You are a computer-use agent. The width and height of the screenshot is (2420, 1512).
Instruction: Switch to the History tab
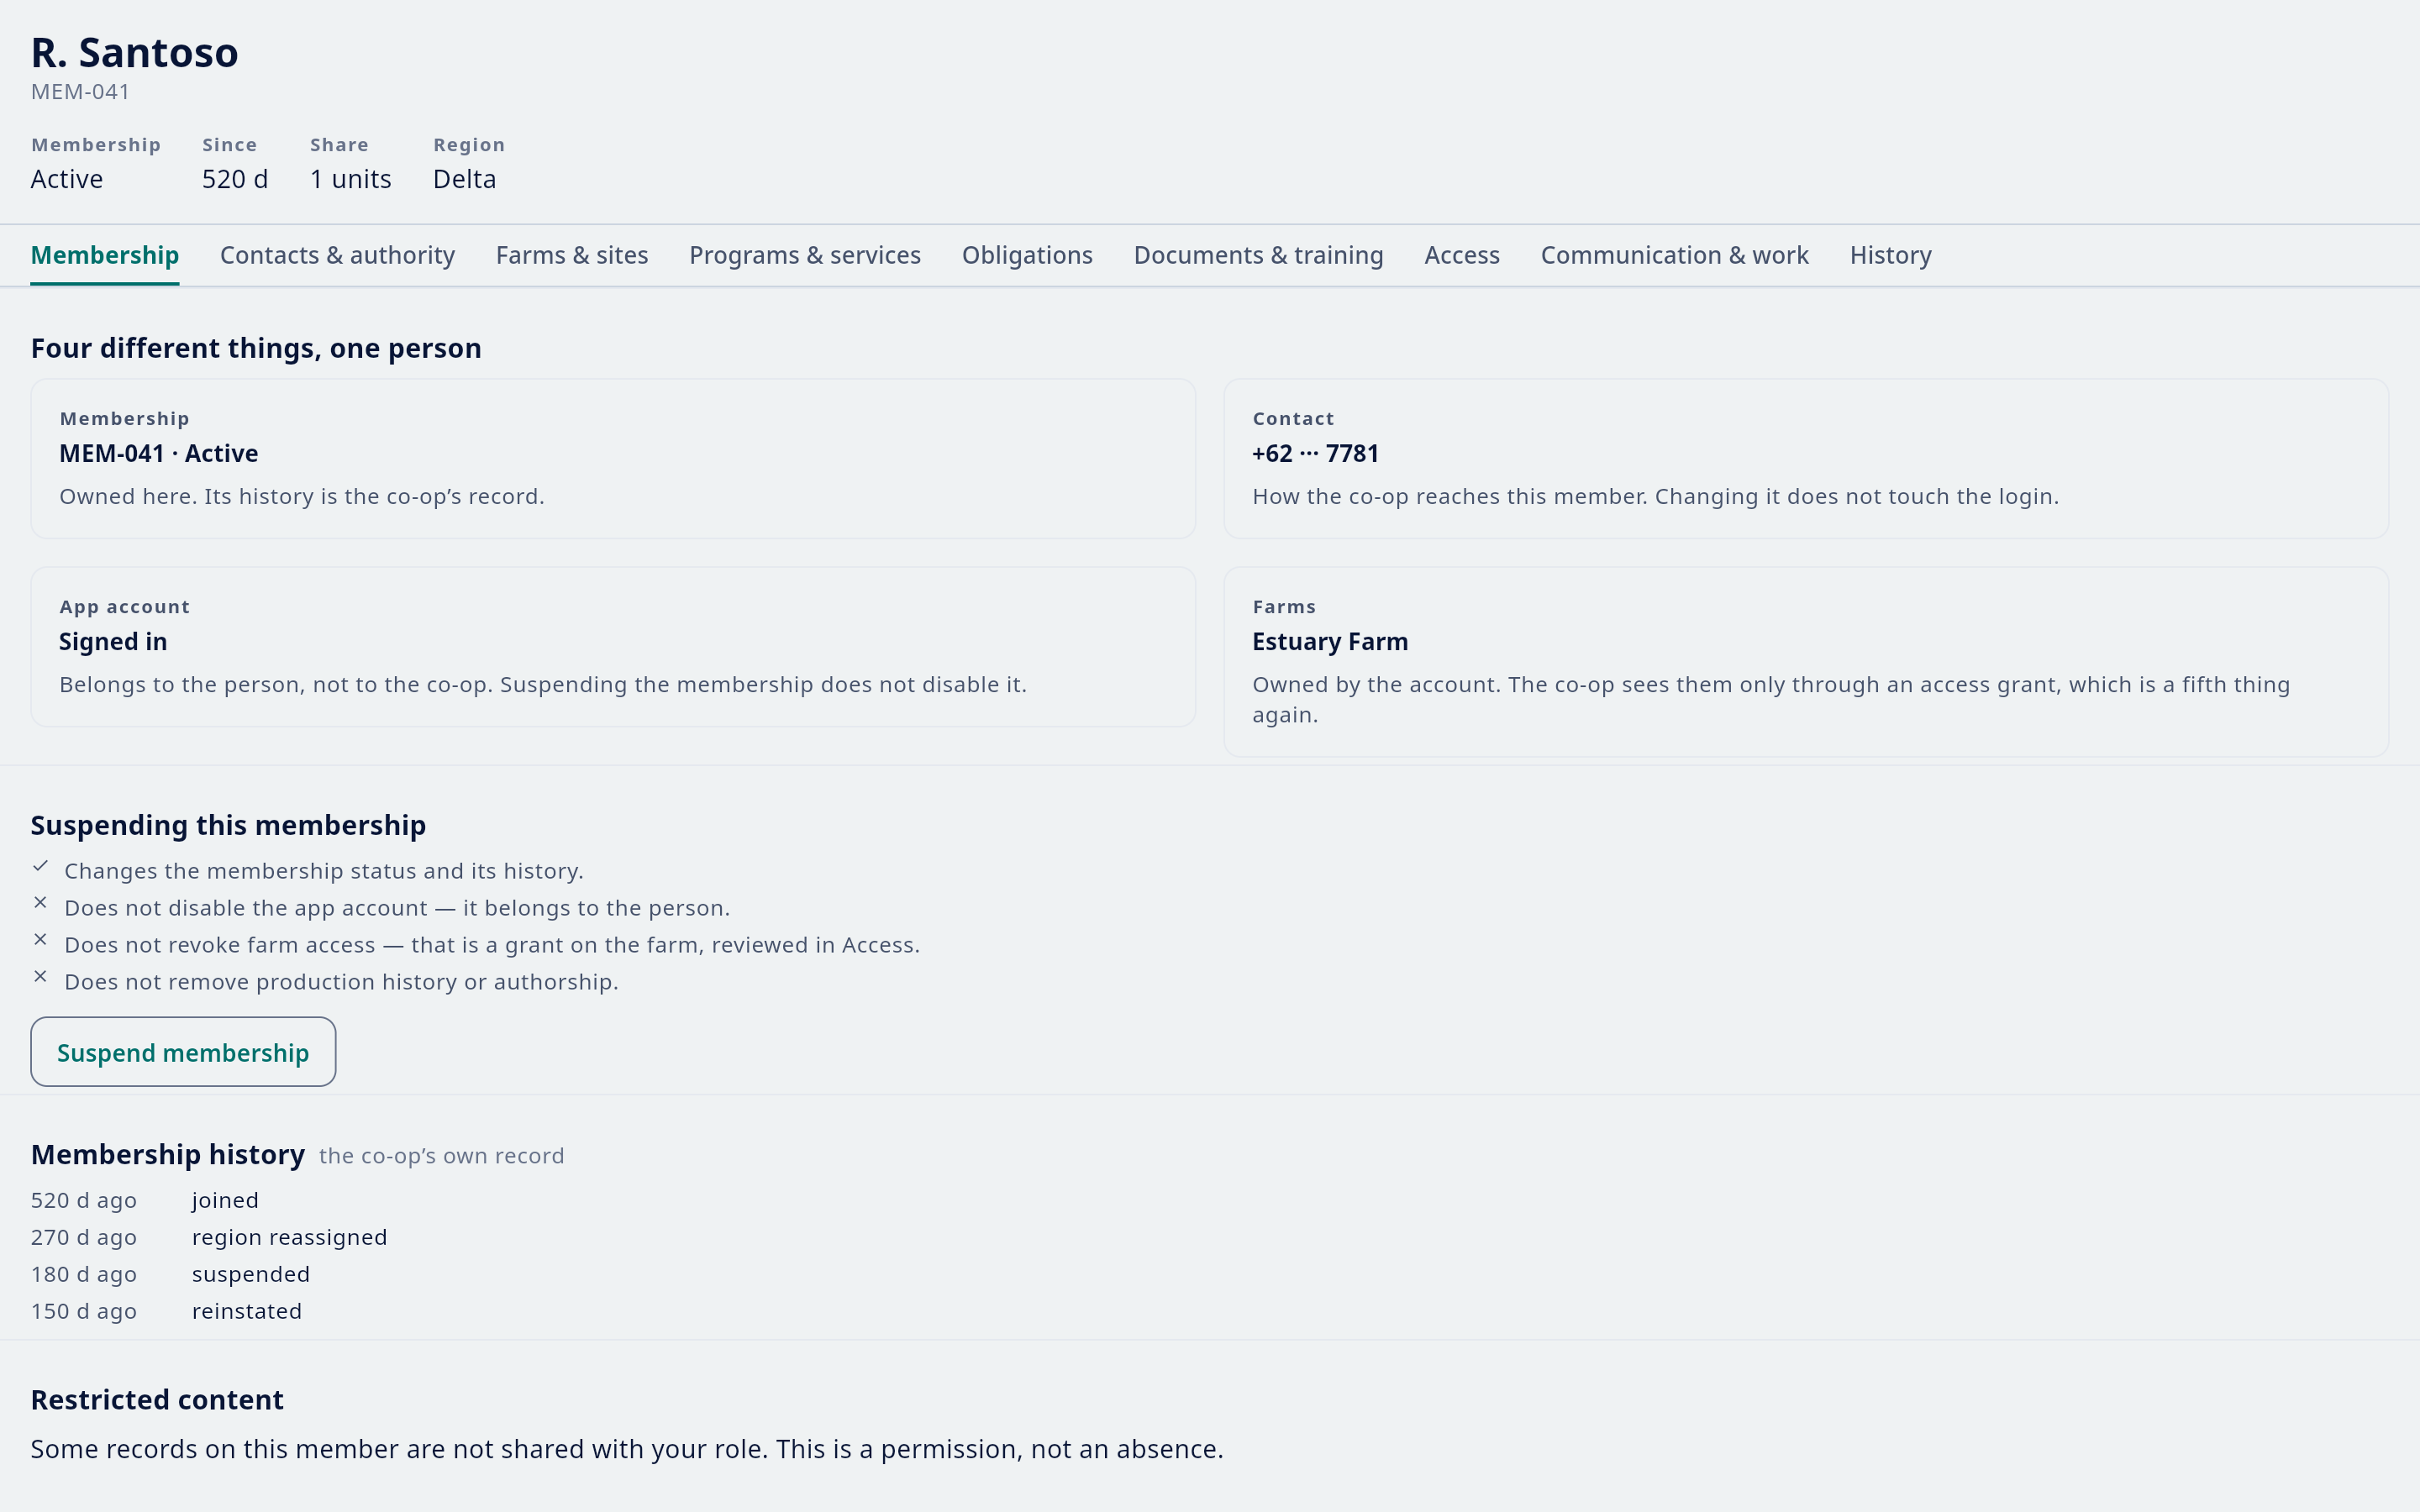point(1890,255)
